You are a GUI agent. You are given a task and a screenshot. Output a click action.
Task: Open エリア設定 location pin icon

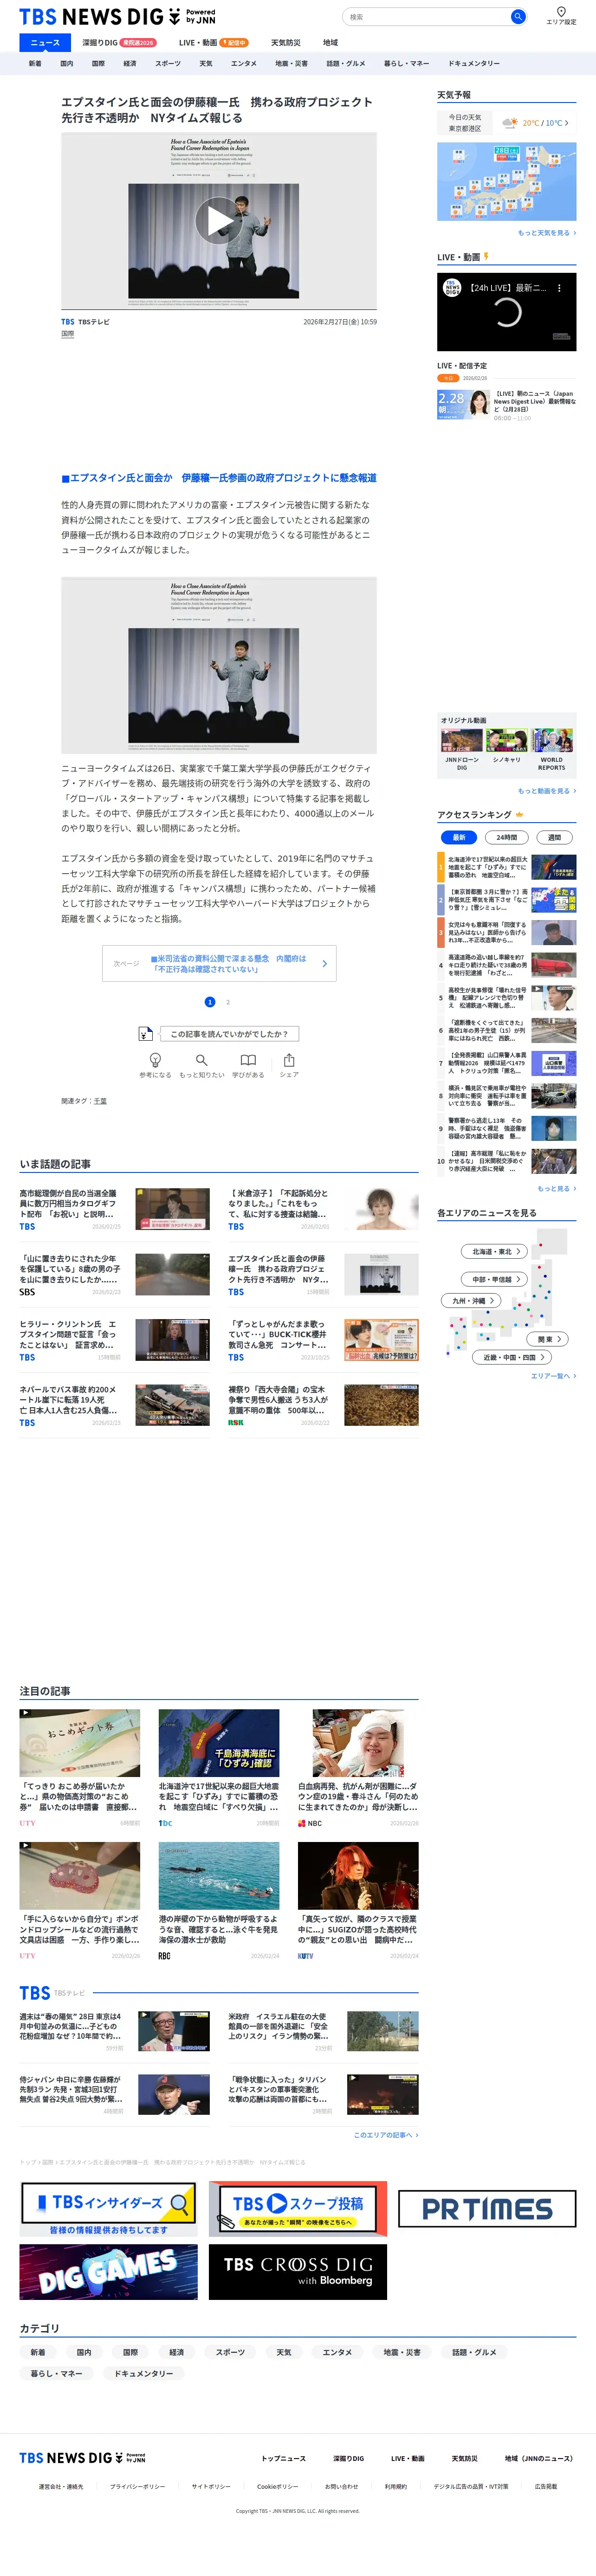click(x=561, y=12)
